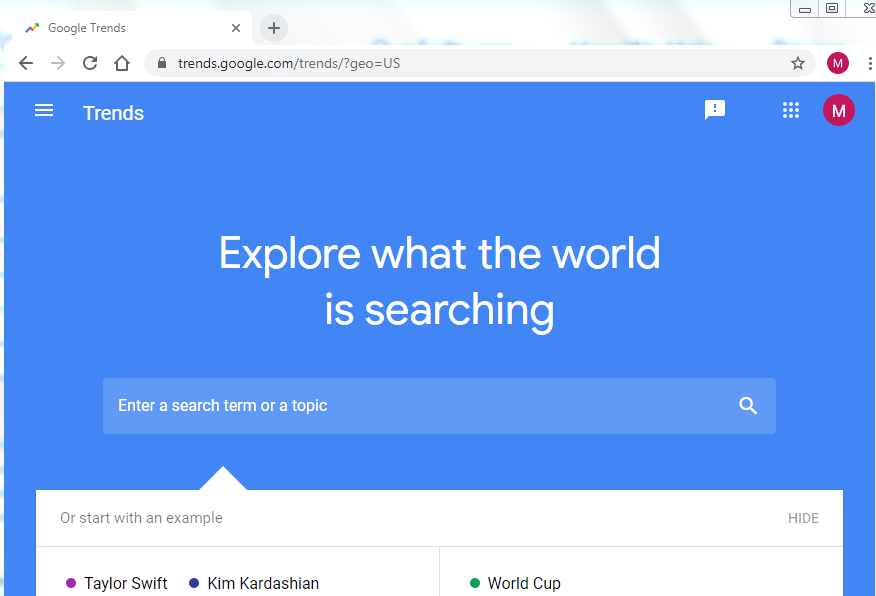Open the Google apps grid

(x=790, y=111)
